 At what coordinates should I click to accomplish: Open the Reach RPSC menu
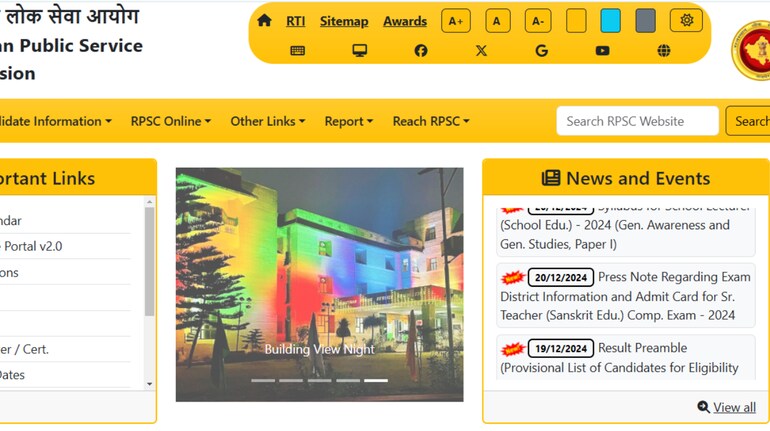tap(430, 121)
